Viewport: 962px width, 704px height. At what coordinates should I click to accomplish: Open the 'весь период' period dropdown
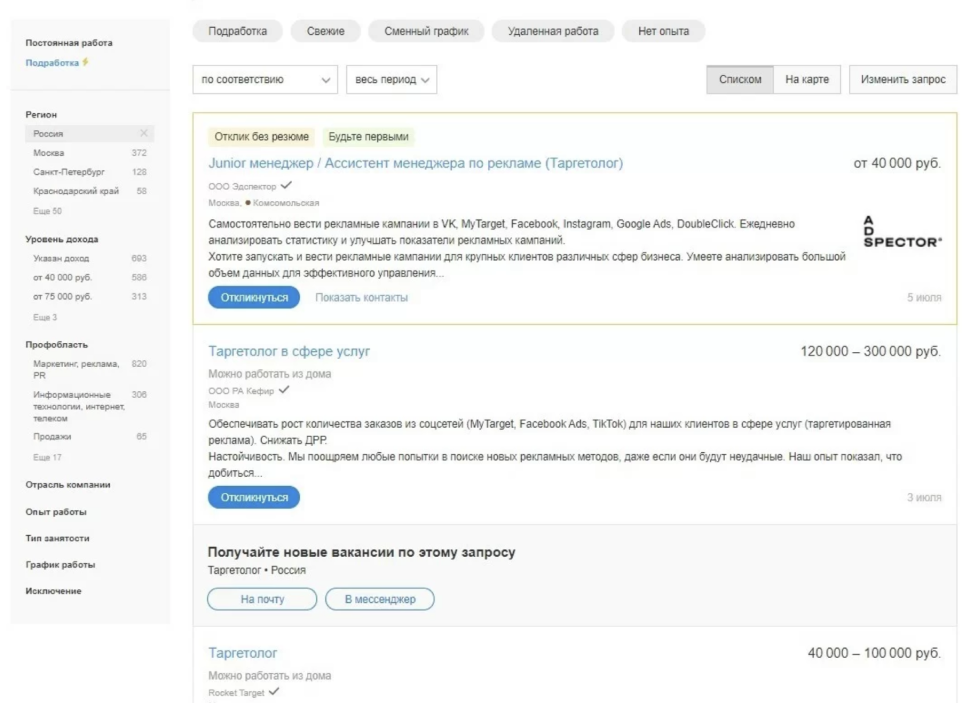(390, 80)
